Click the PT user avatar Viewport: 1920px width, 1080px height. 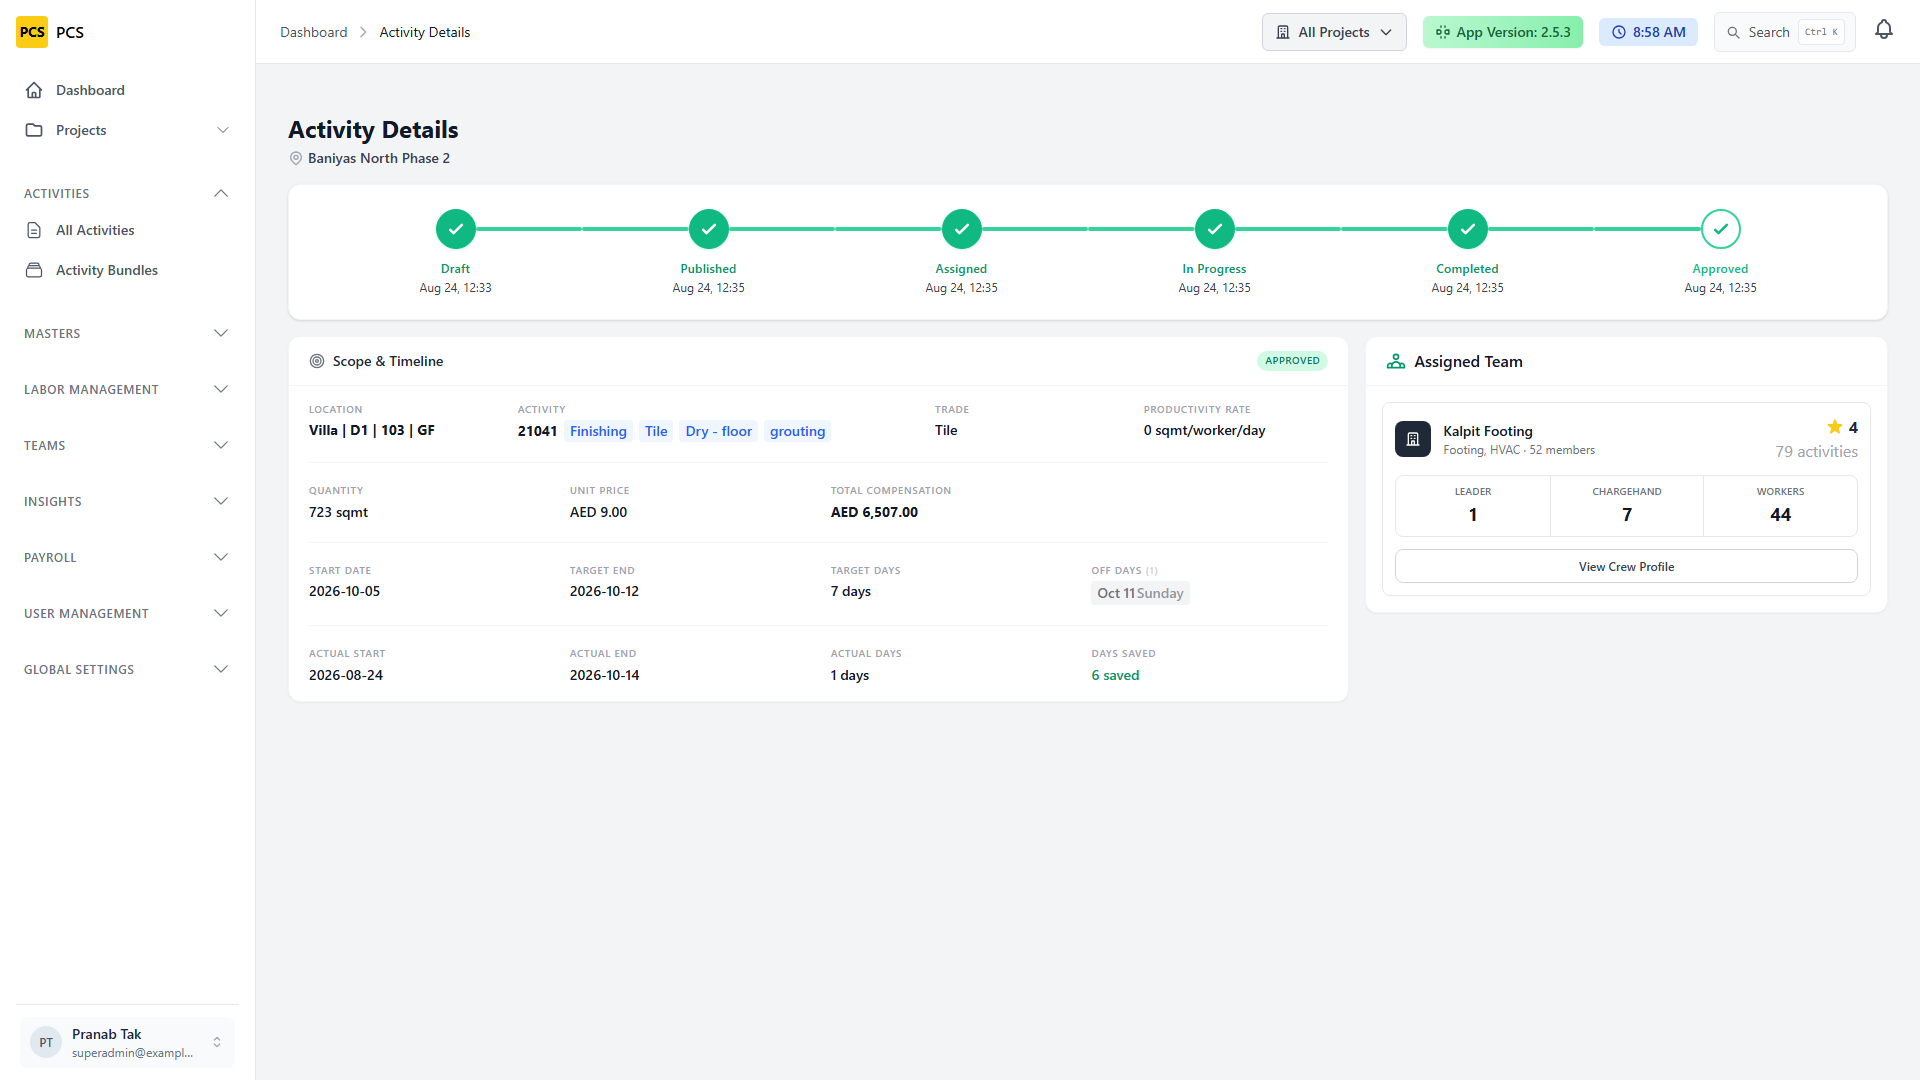[46, 1042]
